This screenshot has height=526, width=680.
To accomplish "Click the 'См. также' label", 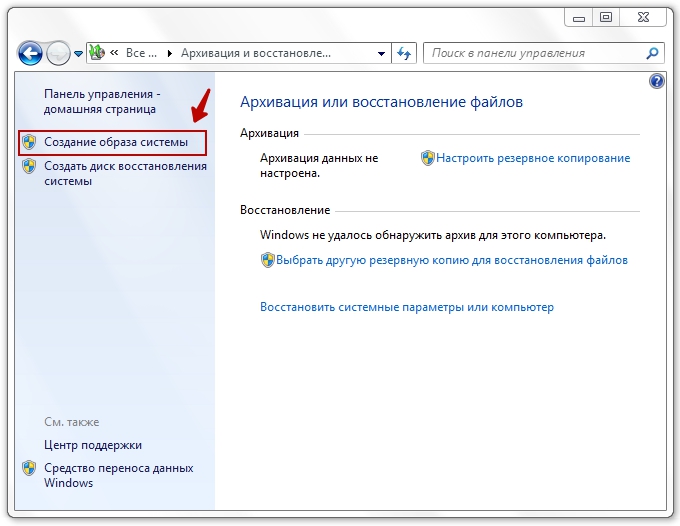I will (72, 422).
